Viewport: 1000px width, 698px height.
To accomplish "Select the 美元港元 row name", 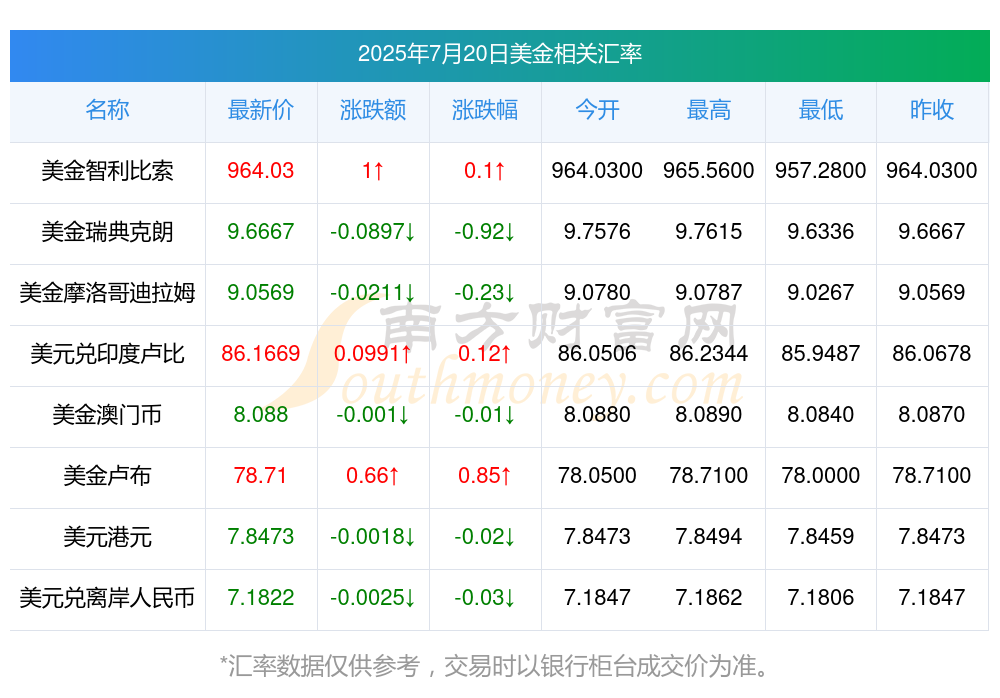I will click(107, 537).
